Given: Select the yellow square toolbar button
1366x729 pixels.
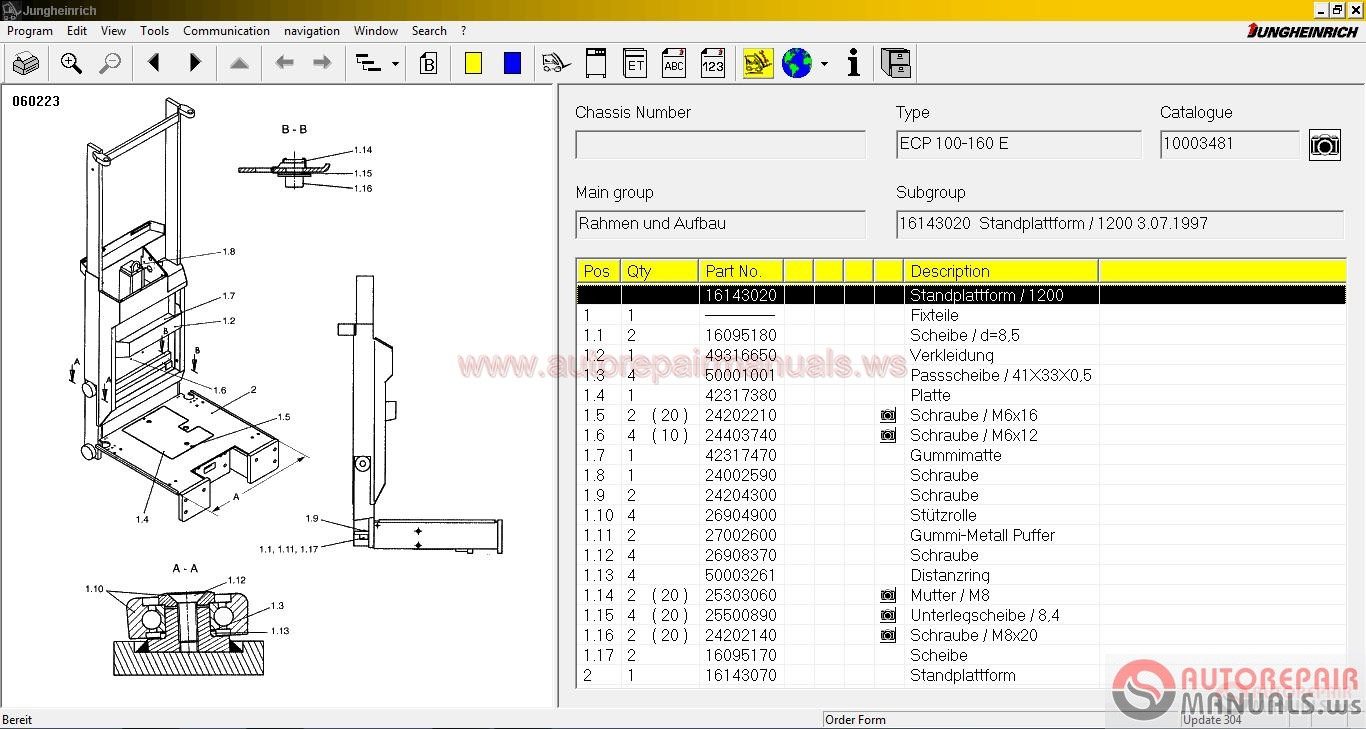Looking at the screenshot, I should [x=473, y=63].
